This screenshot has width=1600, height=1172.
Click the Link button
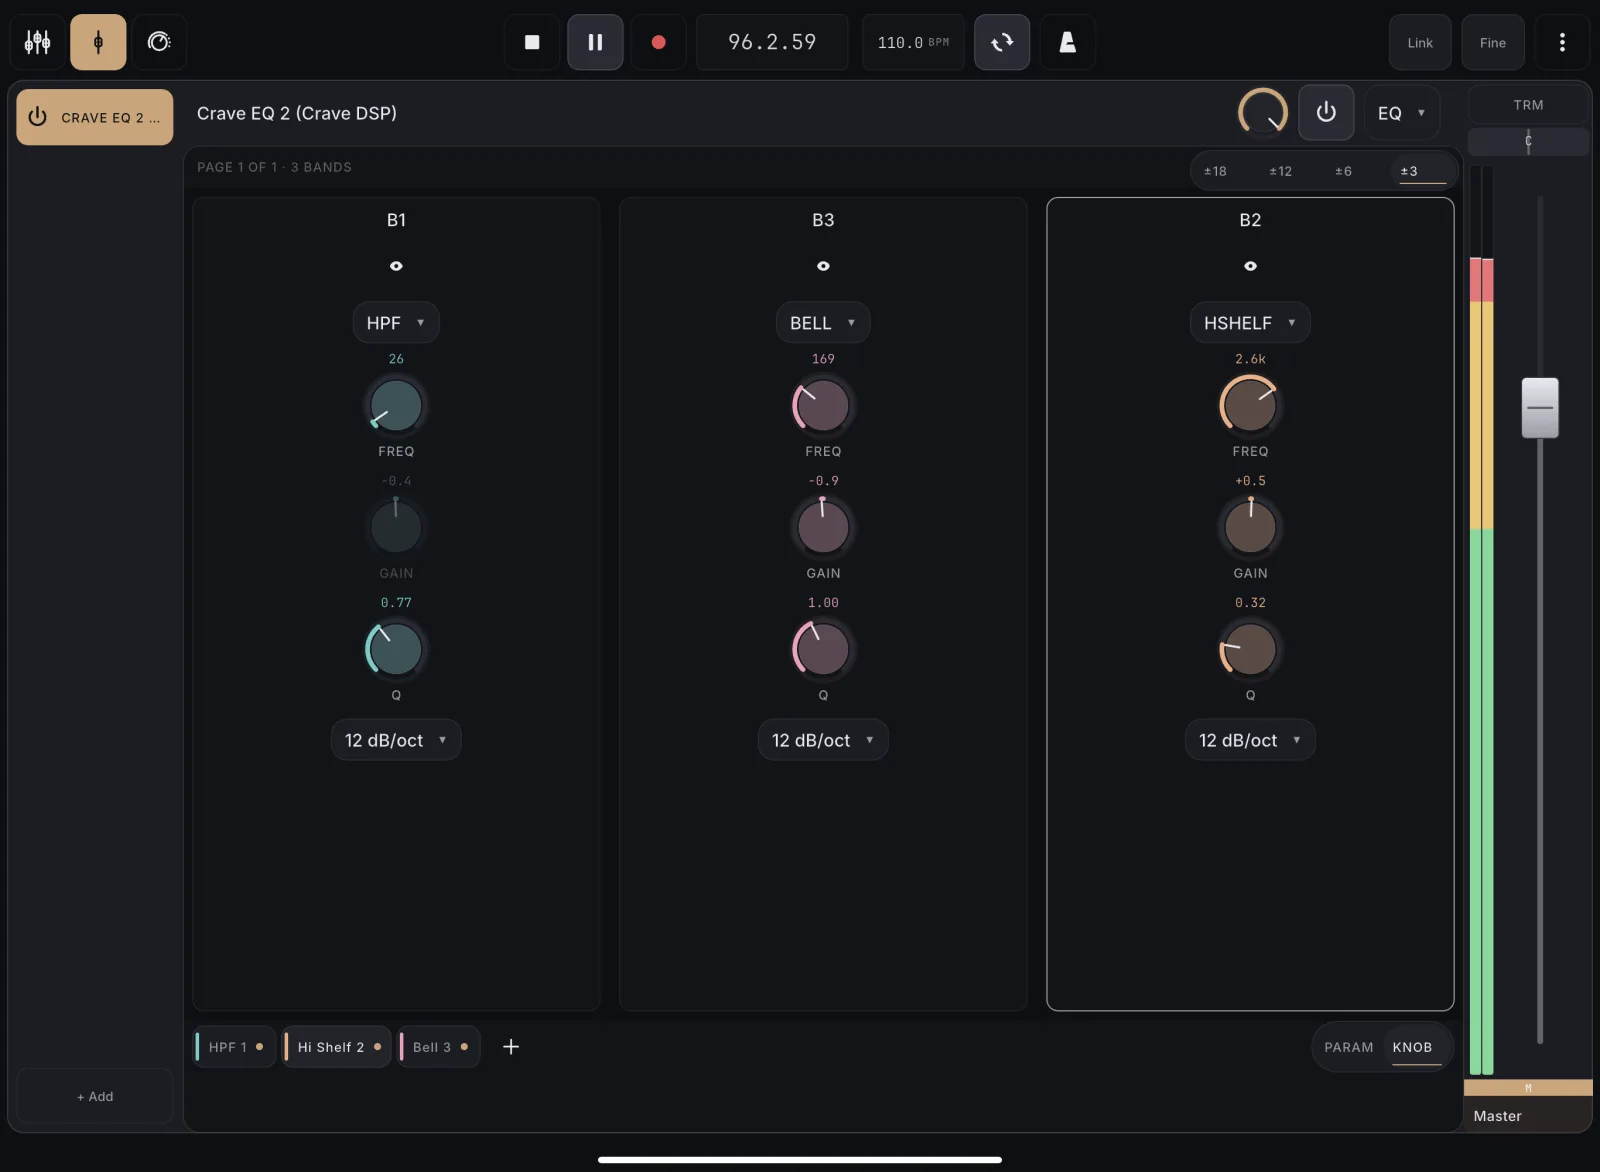click(1420, 42)
